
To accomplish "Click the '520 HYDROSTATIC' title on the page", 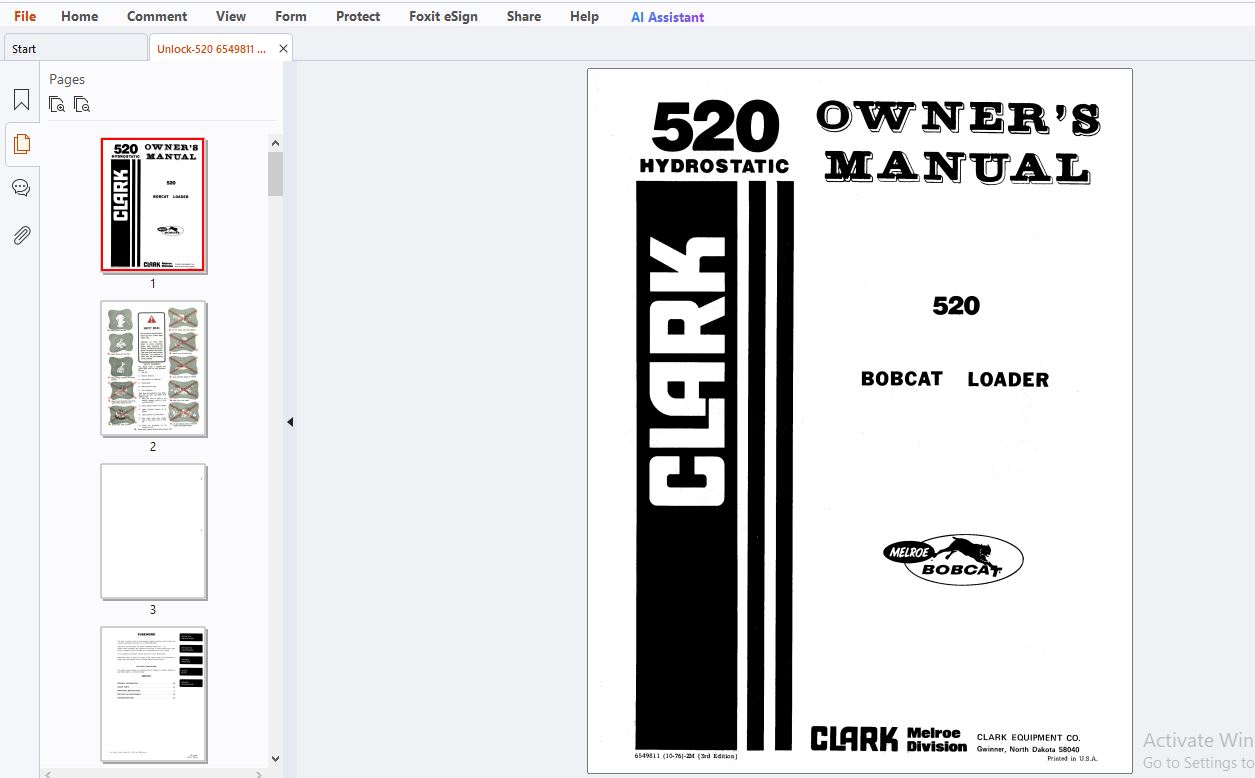I will [x=714, y=138].
